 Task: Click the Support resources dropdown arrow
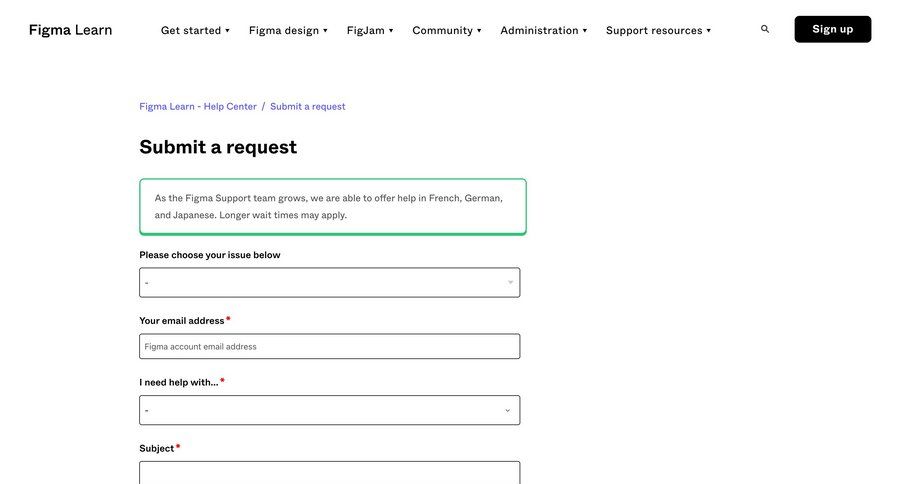709,30
